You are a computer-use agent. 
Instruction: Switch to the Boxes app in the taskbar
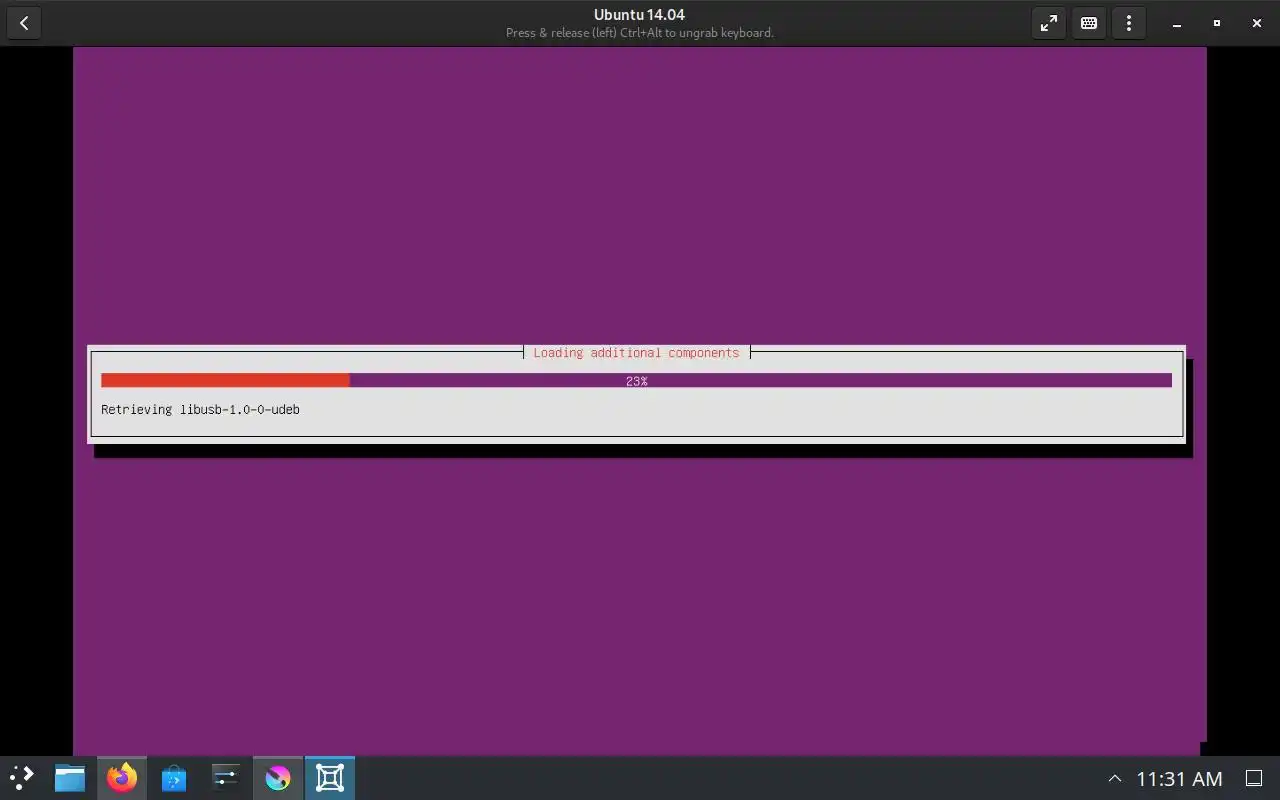(330, 777)
